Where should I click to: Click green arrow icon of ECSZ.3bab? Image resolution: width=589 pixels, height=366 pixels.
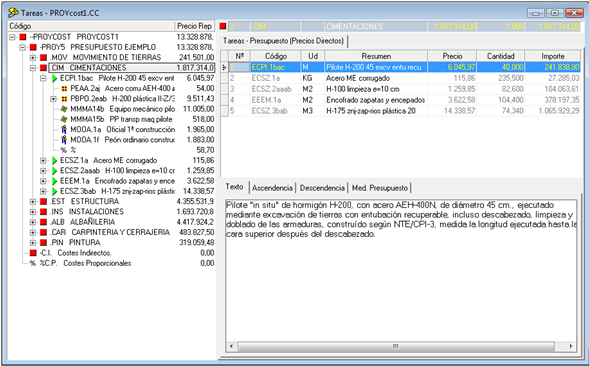coord(54,191)
